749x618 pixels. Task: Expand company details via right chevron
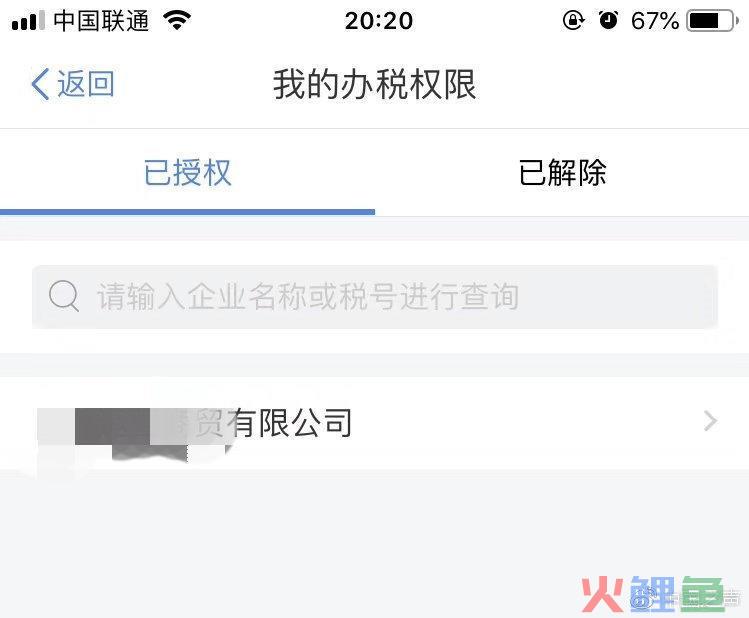click(710, 421)
